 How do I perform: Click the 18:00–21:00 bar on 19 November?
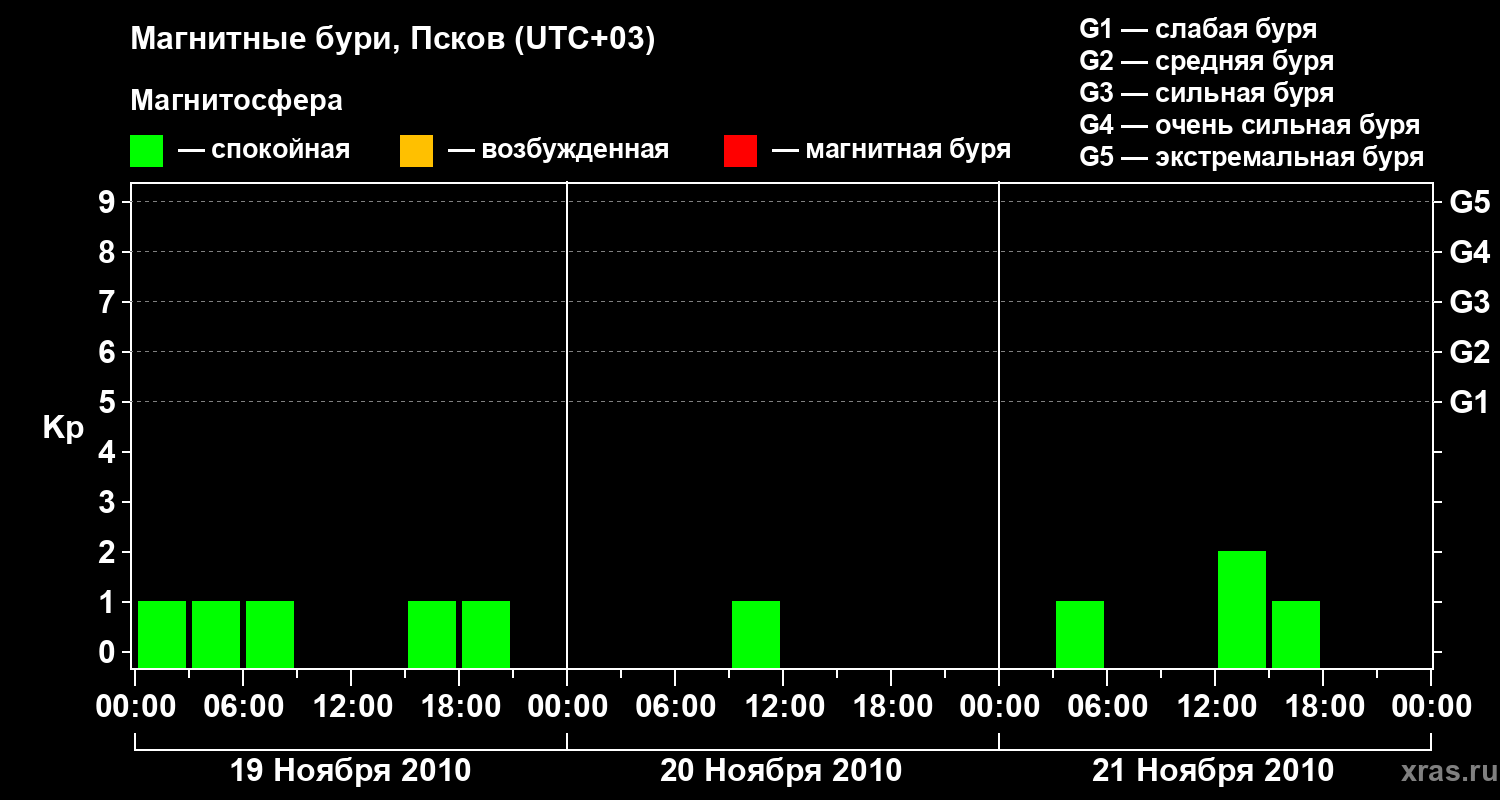[x=486, y=634]
